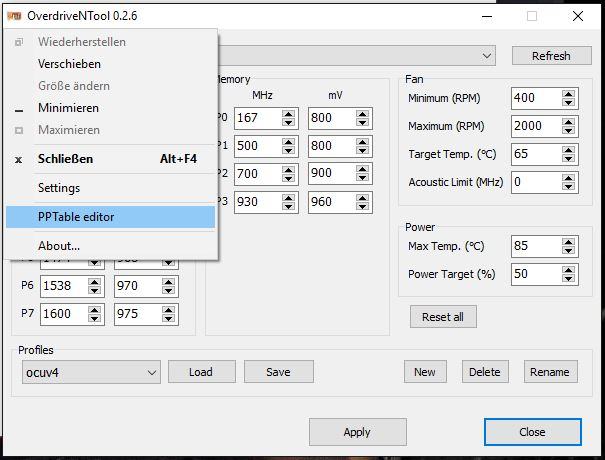Screen dimensions: 605x460
Task: Expand the GPU selection dropdown
Action: 487,56
